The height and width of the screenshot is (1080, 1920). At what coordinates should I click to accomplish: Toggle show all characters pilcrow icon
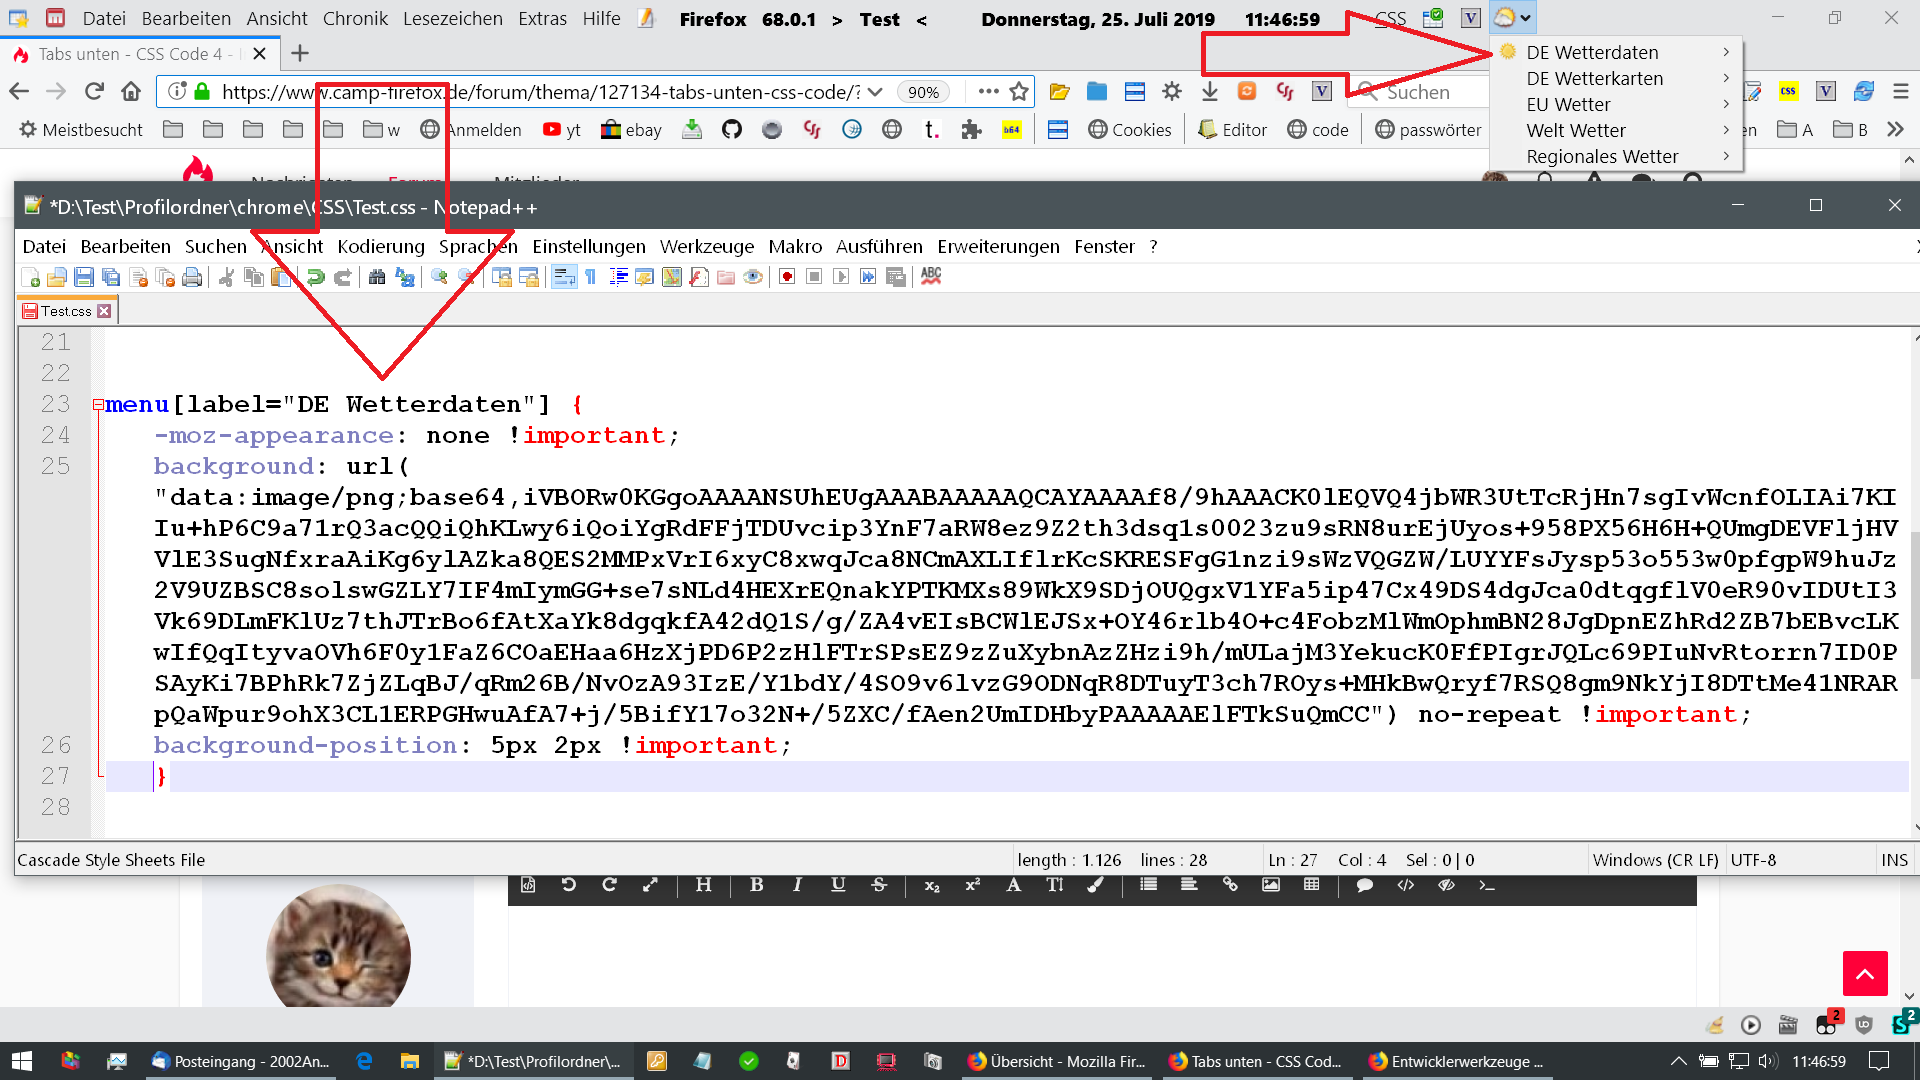pos(591,277)
